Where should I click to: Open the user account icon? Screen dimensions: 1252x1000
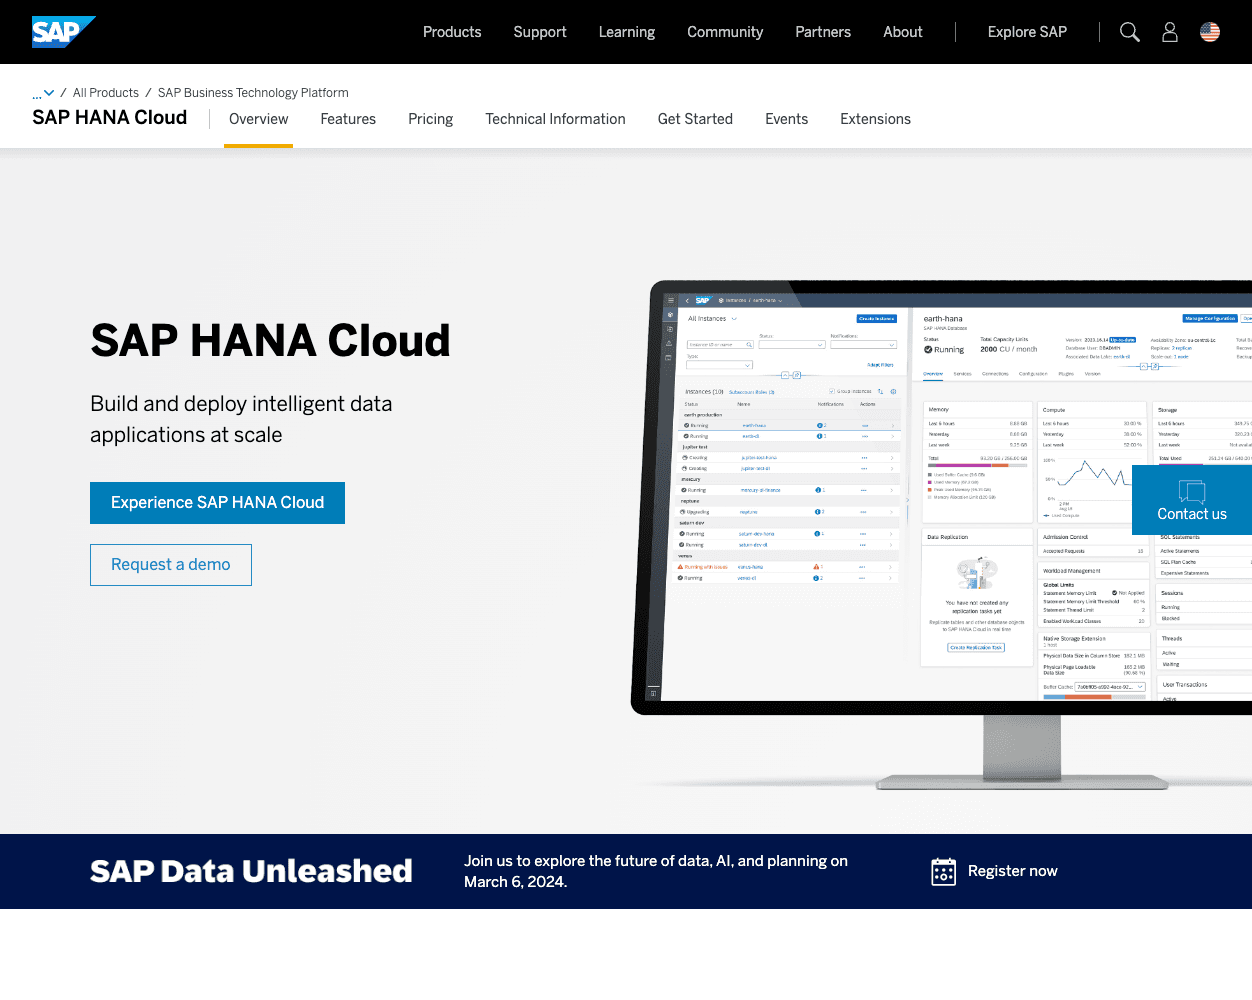[1170, 32]
